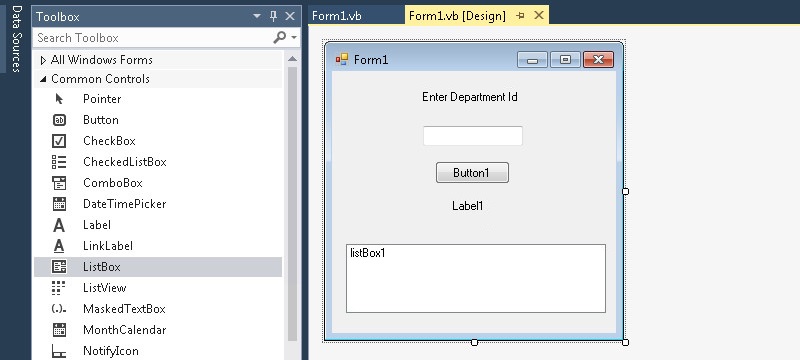Select the Label1 control on the form
The height and width of the screenshot is (360, 800).
[467, 206]
